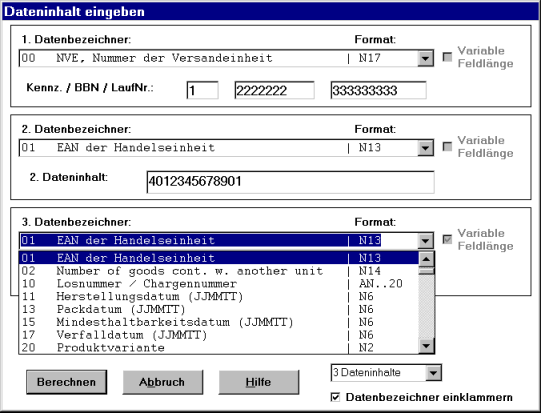Select '20 Produktvariante' list entry
Image resolution: width=541 pixels, height=413 pixels.
coord(219,347)
